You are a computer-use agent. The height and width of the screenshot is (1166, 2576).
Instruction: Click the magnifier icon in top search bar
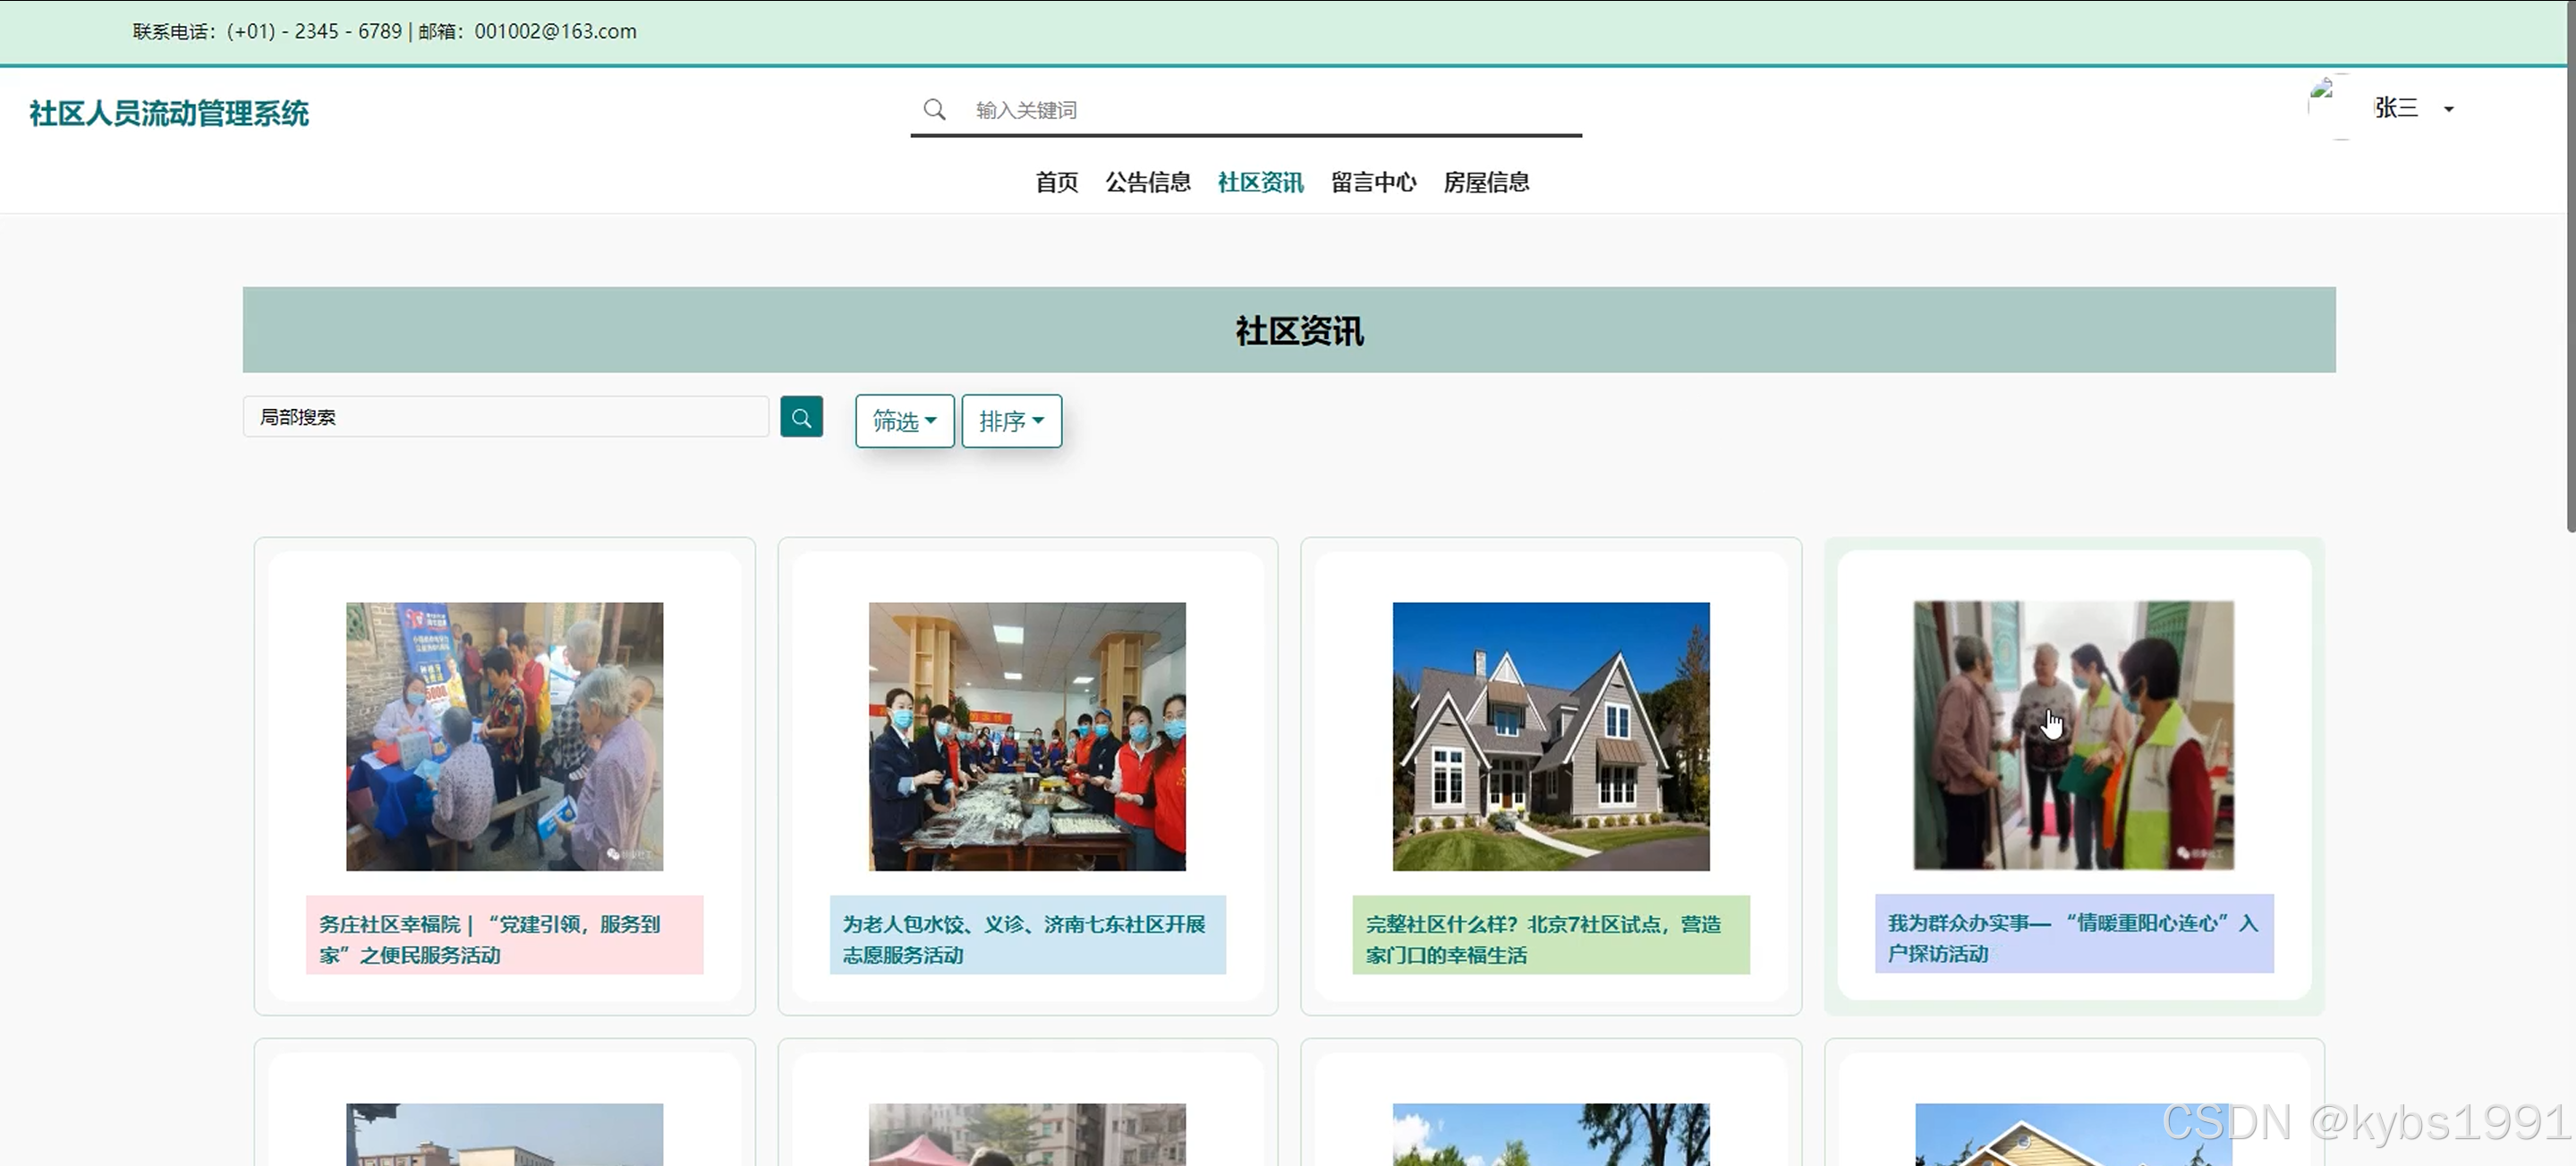pos(934,109)
